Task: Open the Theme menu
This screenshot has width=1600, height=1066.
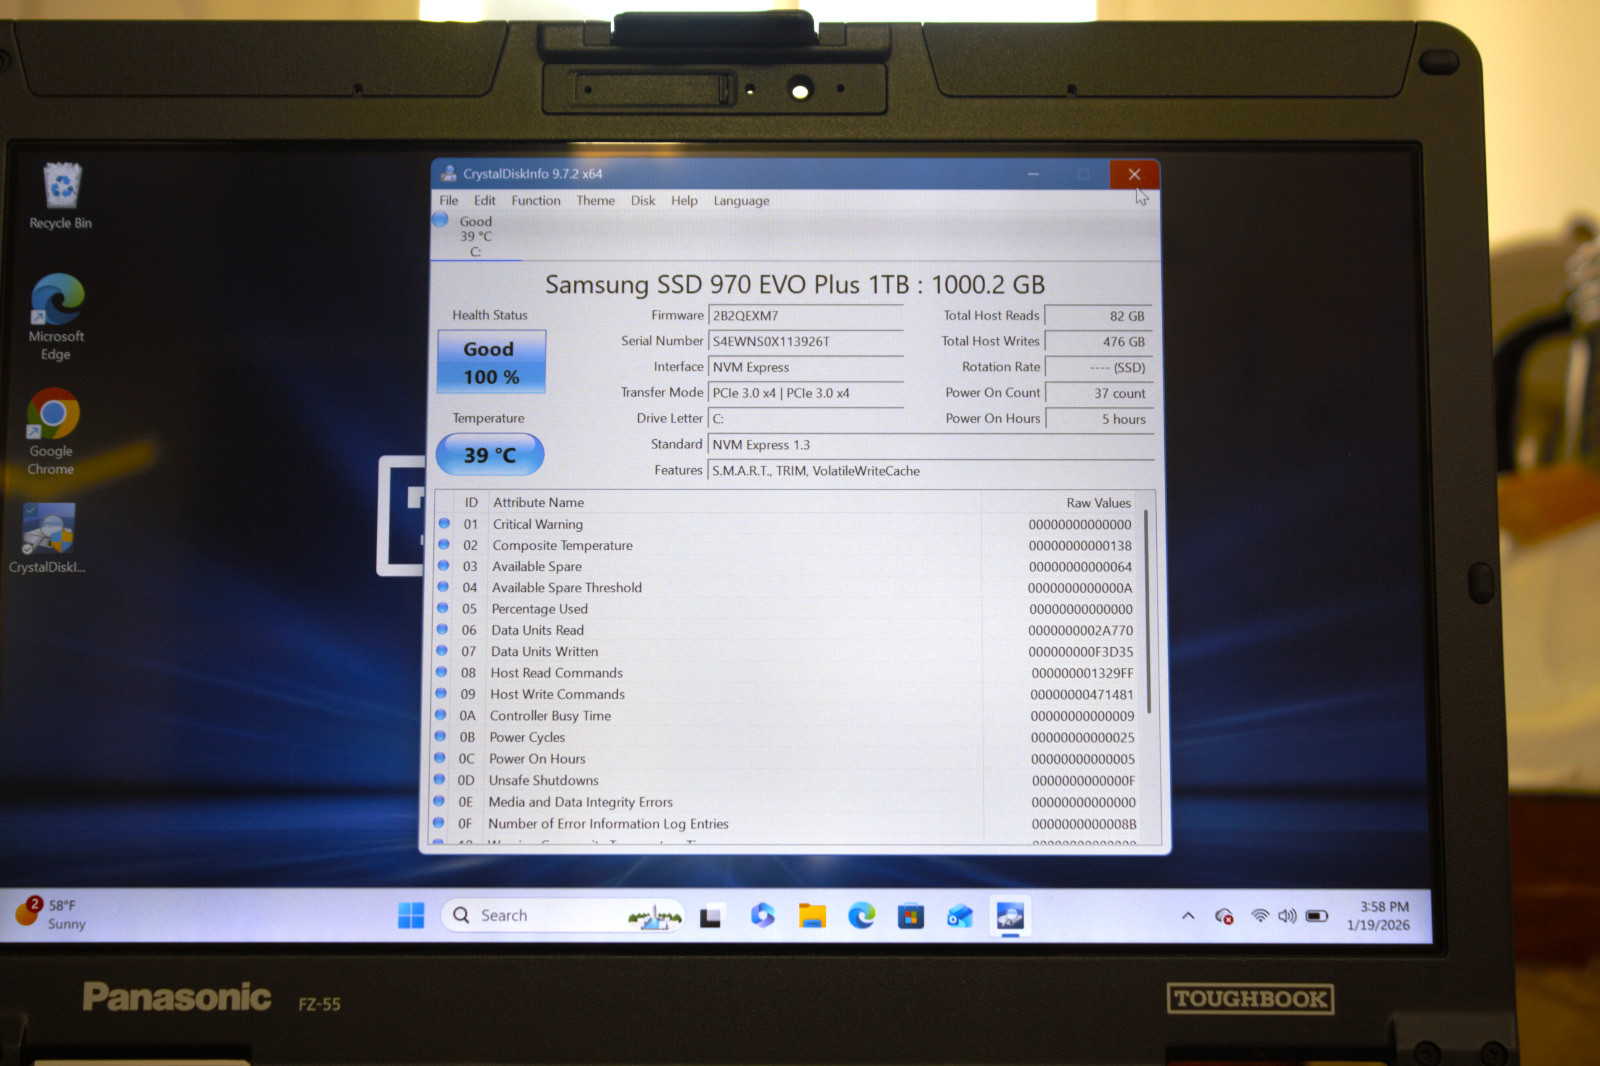Action: click(x=596, y=201)
